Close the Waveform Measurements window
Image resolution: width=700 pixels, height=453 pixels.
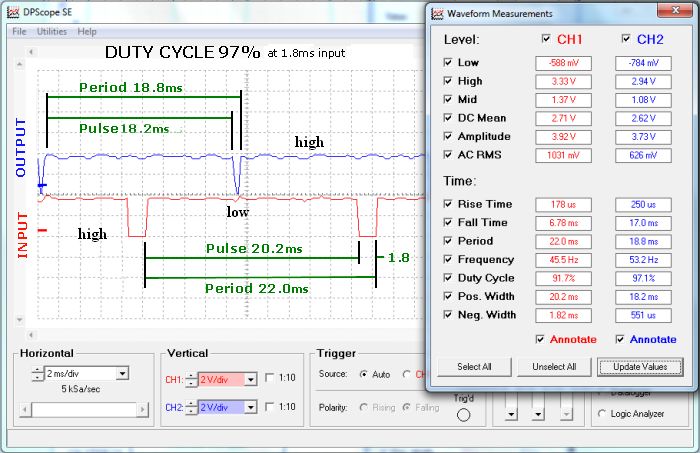coord(675,10)
